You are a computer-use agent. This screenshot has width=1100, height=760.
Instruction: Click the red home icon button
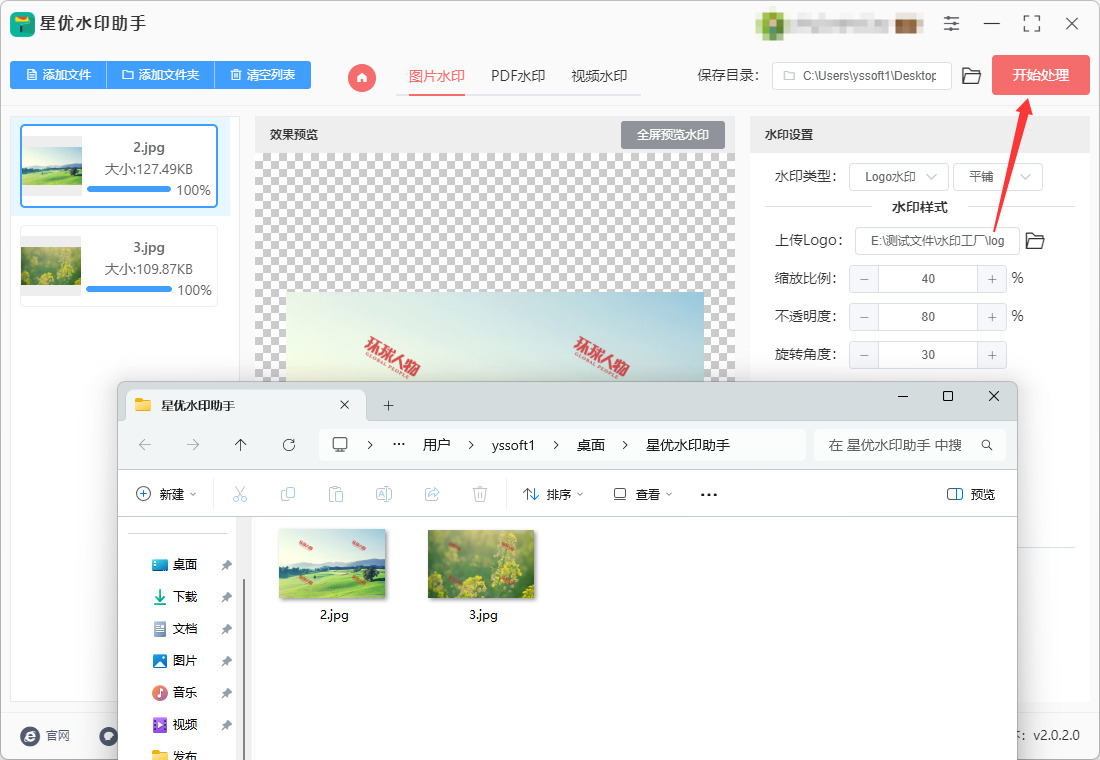(362, 77)
